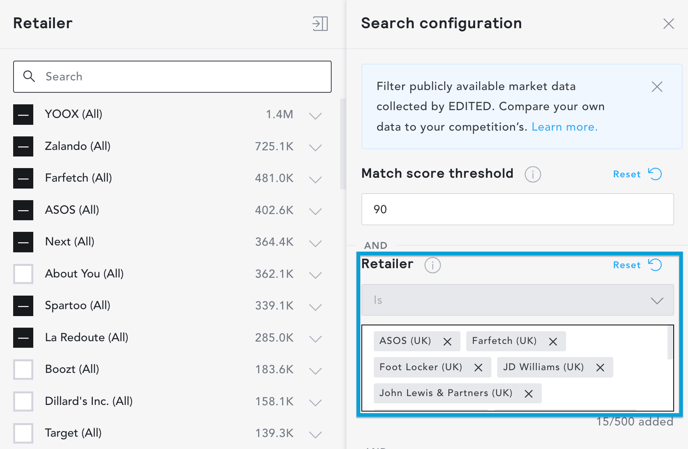Toggle the Zalando (All) checkbox
The height and width of the screenshot is (449, 688).
[23, 147]
